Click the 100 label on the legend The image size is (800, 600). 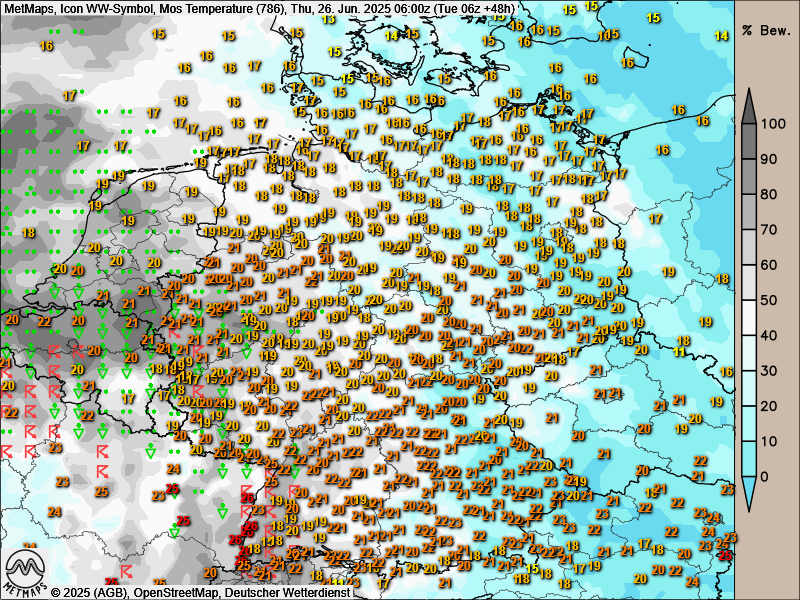coord(770,124)
